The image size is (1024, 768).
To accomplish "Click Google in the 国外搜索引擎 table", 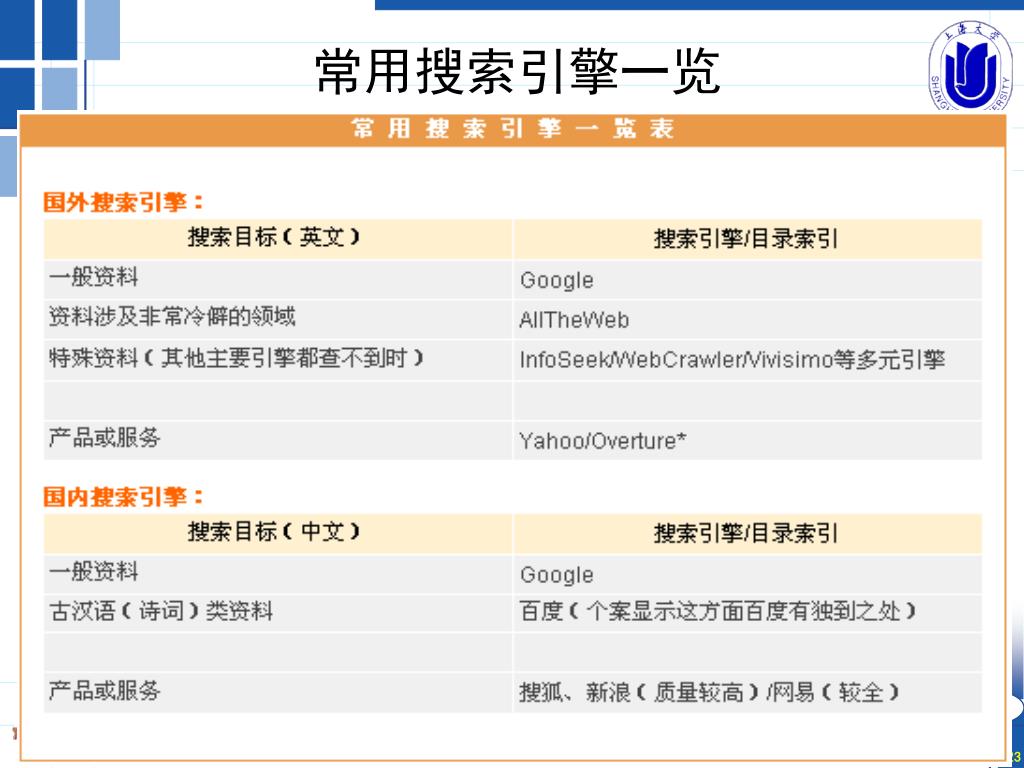I will pyautogui.click(x=747, y=280).
